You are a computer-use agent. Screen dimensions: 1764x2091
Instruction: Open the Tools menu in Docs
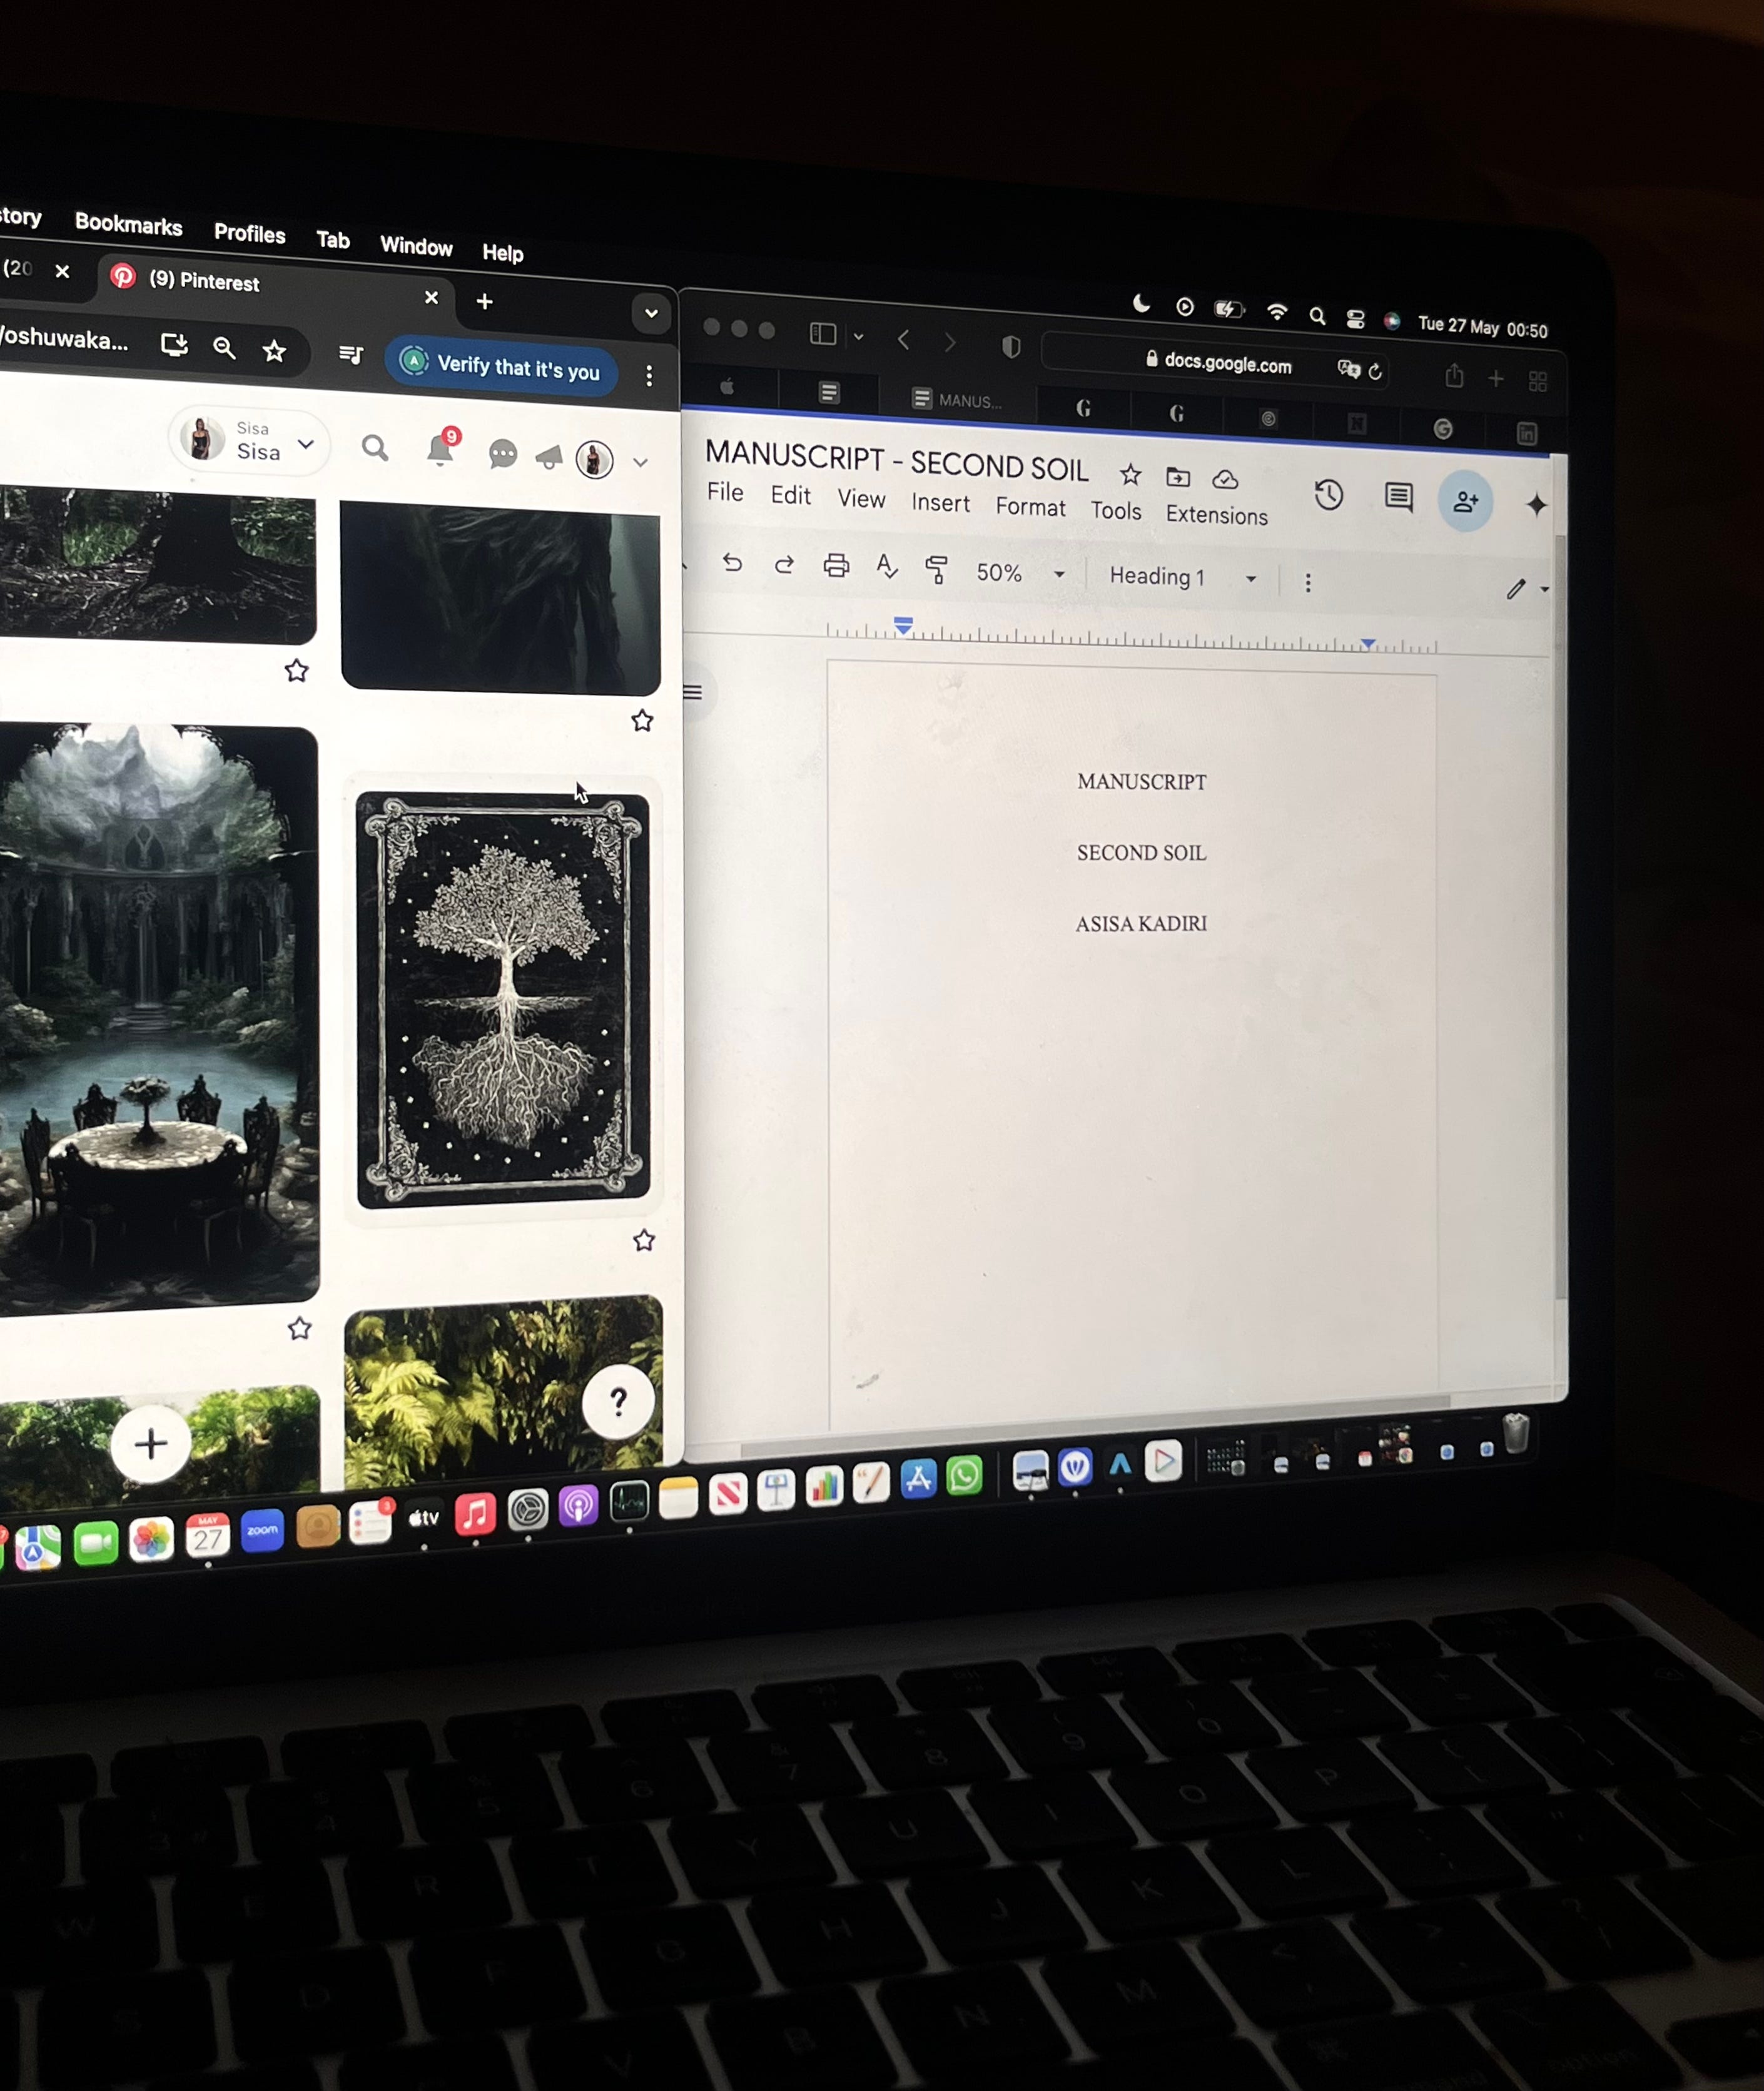1115,511
